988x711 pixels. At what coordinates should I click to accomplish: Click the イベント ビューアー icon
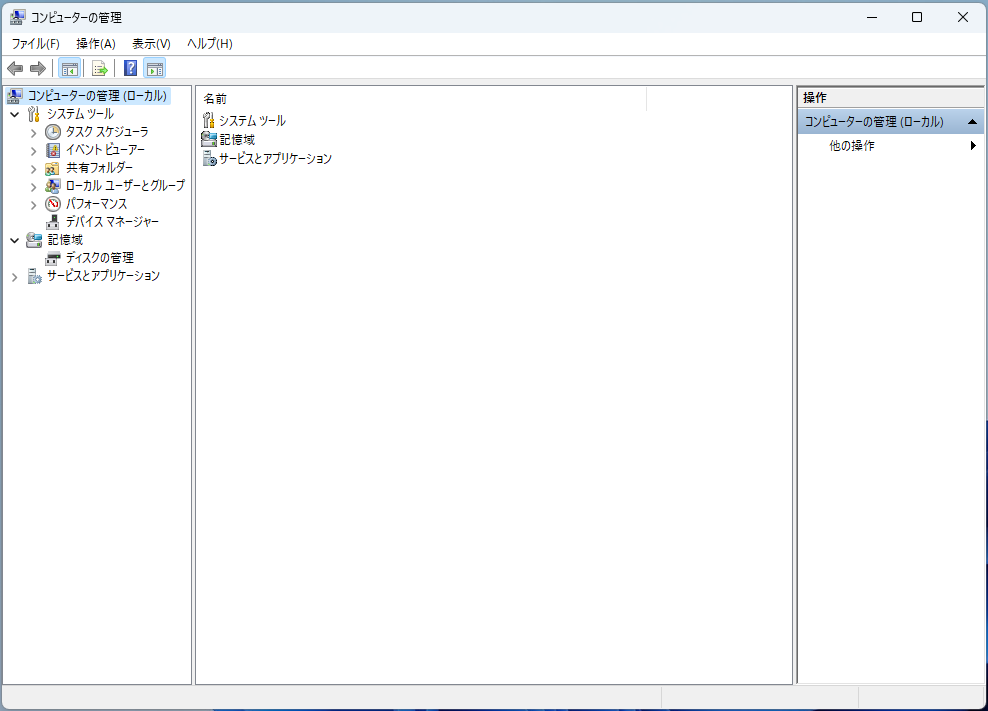tap(53, 150)
